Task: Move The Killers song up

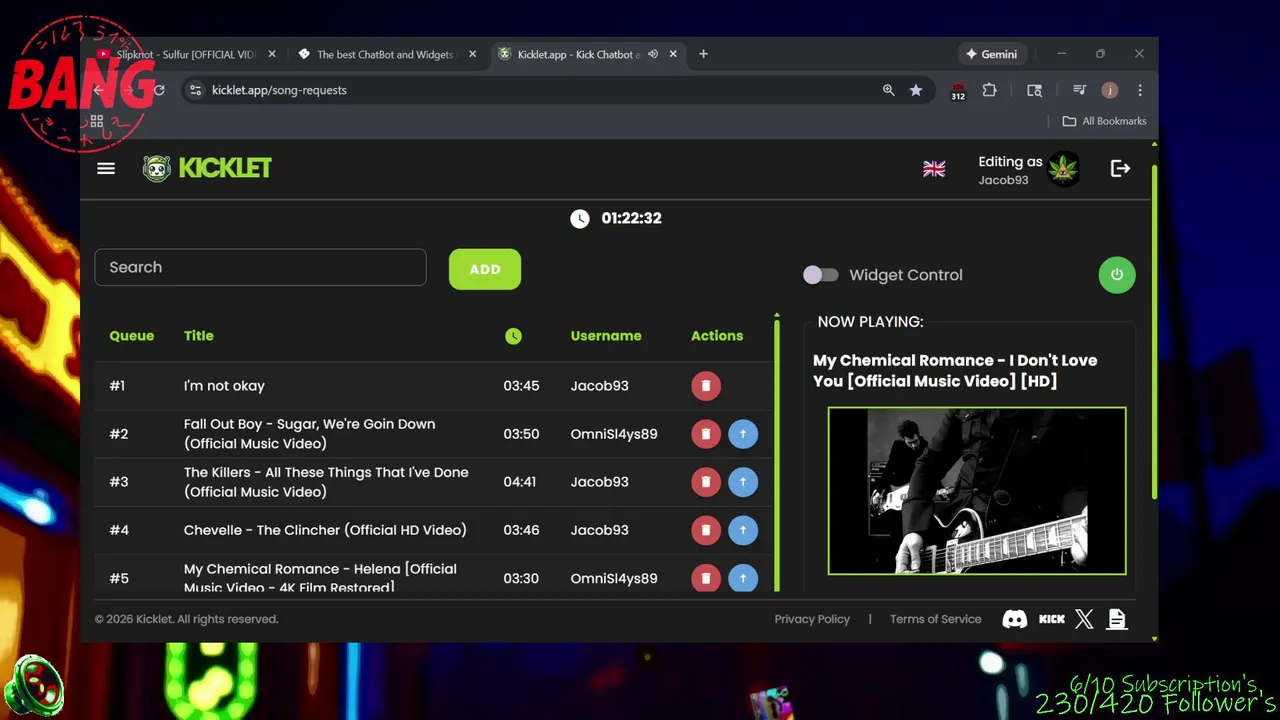Action: pyautogui.click(x=743, y=482)
